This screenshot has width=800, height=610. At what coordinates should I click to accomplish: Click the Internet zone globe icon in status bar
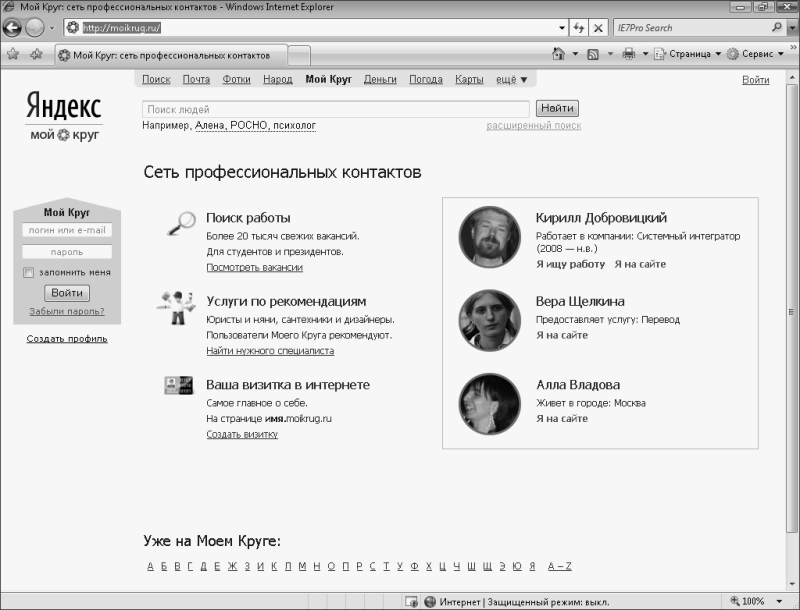click(430, 602)
